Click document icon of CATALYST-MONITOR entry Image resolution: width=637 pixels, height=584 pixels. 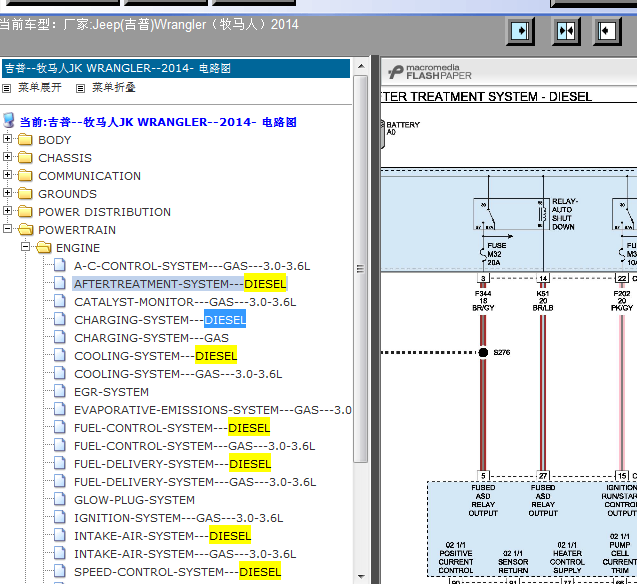pos(60,301)
